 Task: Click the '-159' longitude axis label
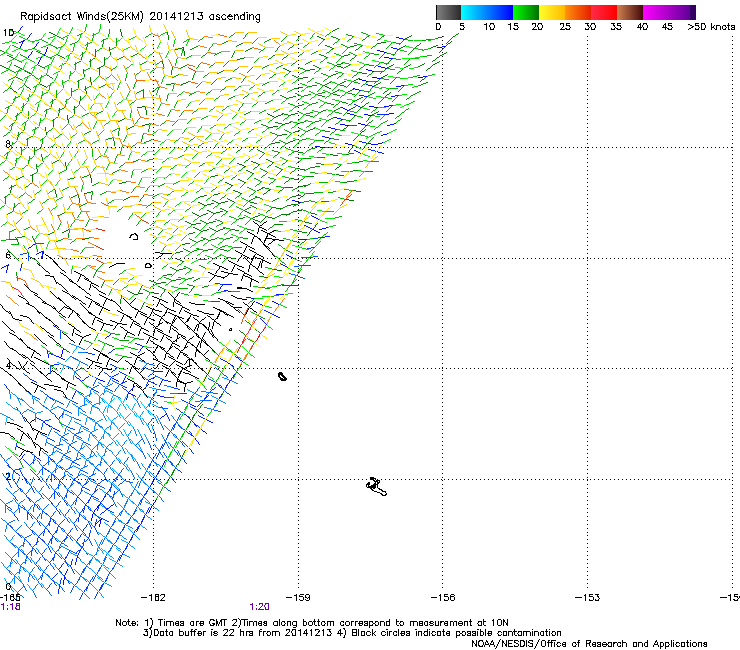click(x=298, y=598)
